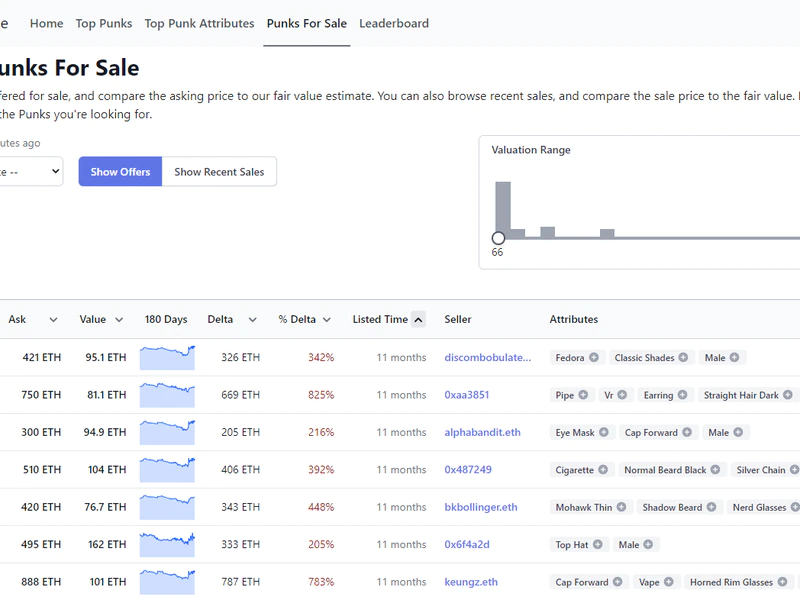Plus icon on alphabandit.eth Cap Forward
The height and width of the screenshot is (600, 800).
687,432
